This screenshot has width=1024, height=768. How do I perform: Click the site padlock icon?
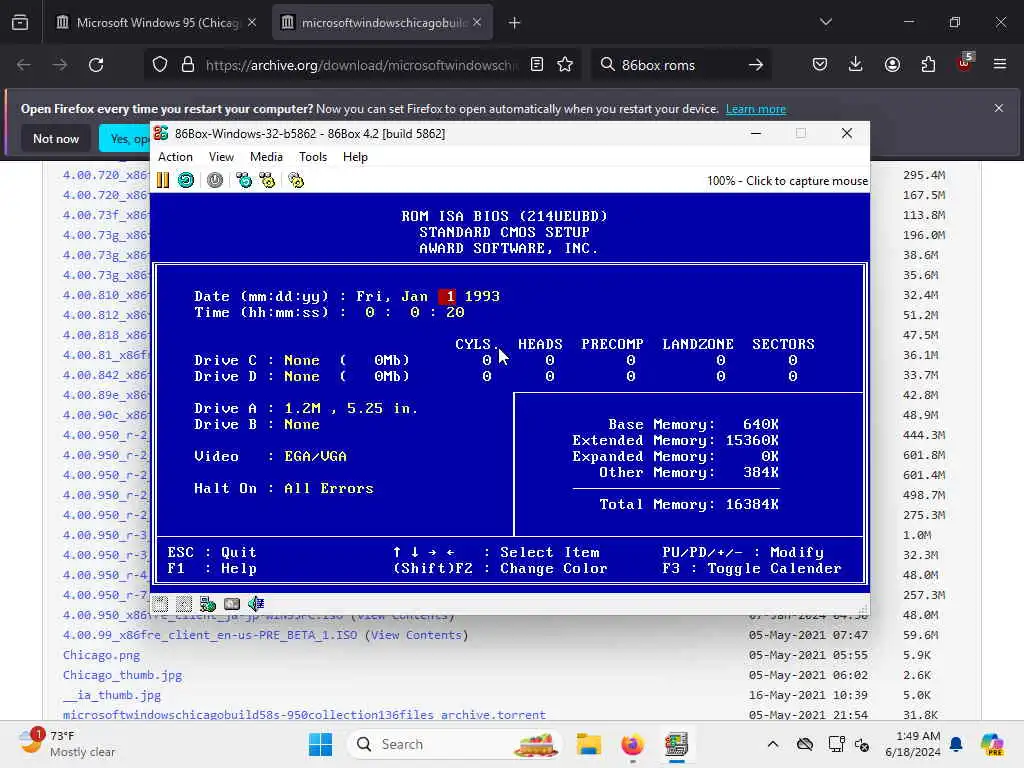tap(188, 65)
